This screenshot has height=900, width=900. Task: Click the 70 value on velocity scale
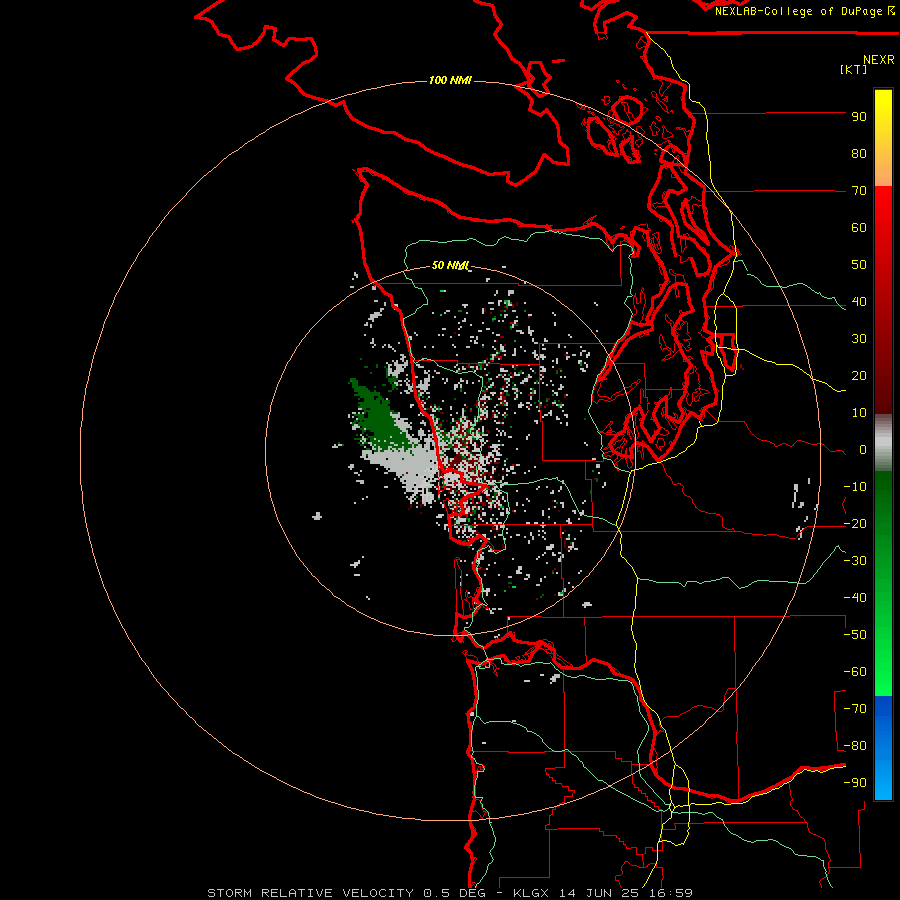[859, 191]
